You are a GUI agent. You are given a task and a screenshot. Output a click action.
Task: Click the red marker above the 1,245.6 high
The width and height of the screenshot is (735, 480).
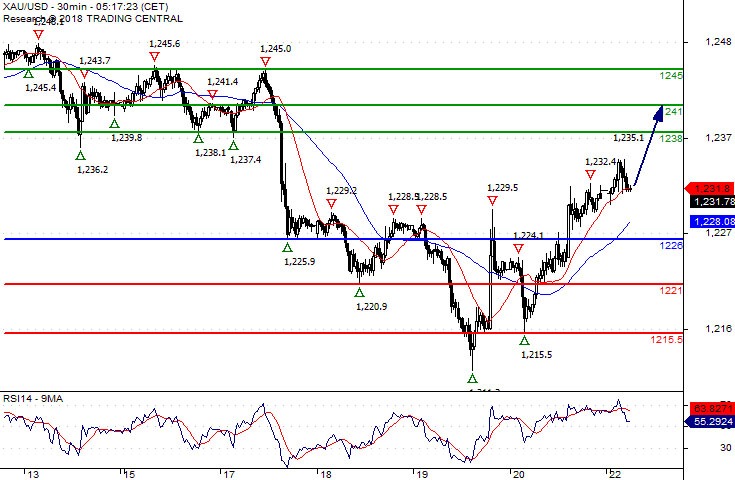[154, 57]
